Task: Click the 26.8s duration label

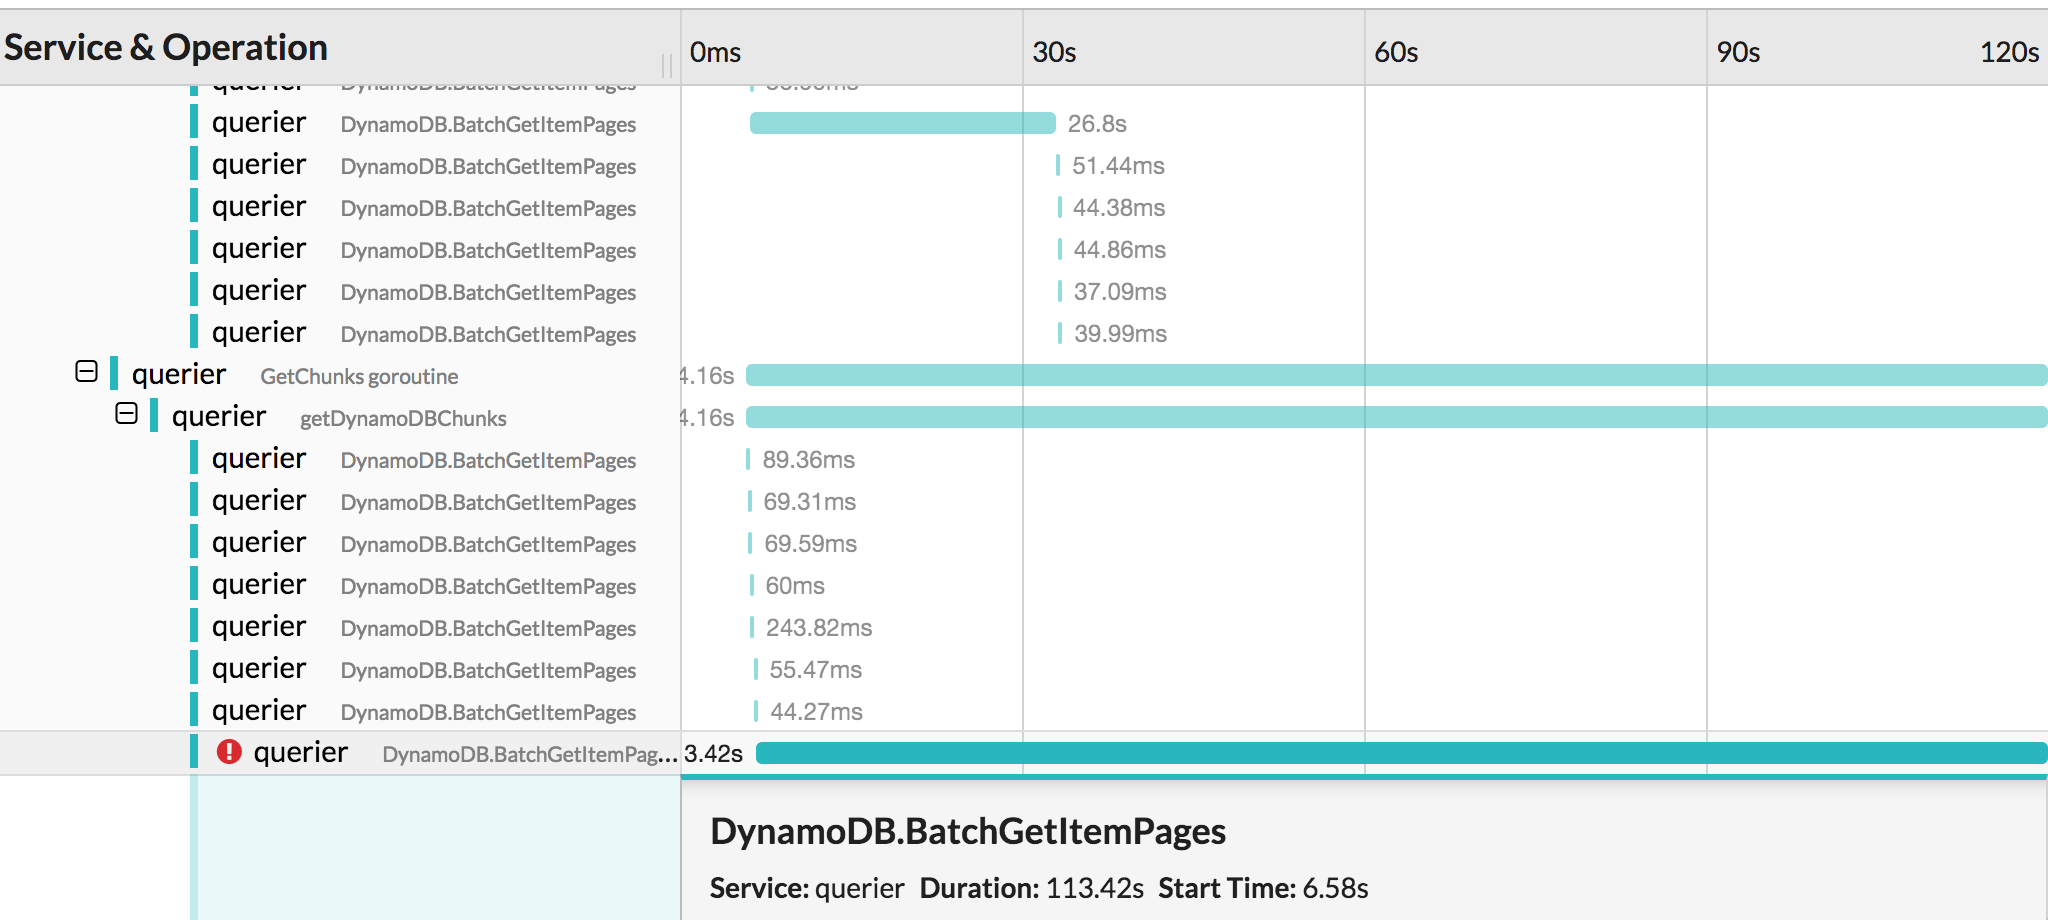Action: click(1097, 124)
